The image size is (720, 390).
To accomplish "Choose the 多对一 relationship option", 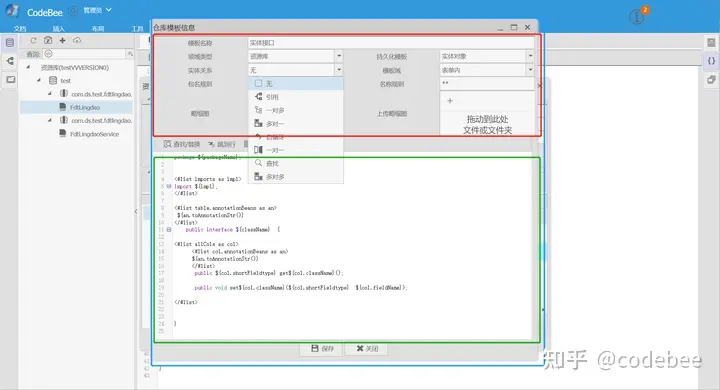I will point(296,124).
